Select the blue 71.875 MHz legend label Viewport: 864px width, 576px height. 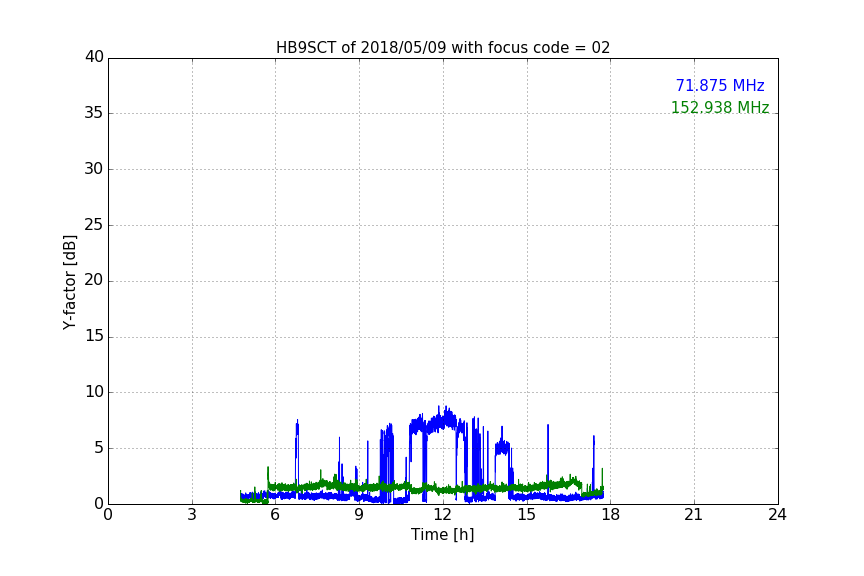click(x=720, y=85)
